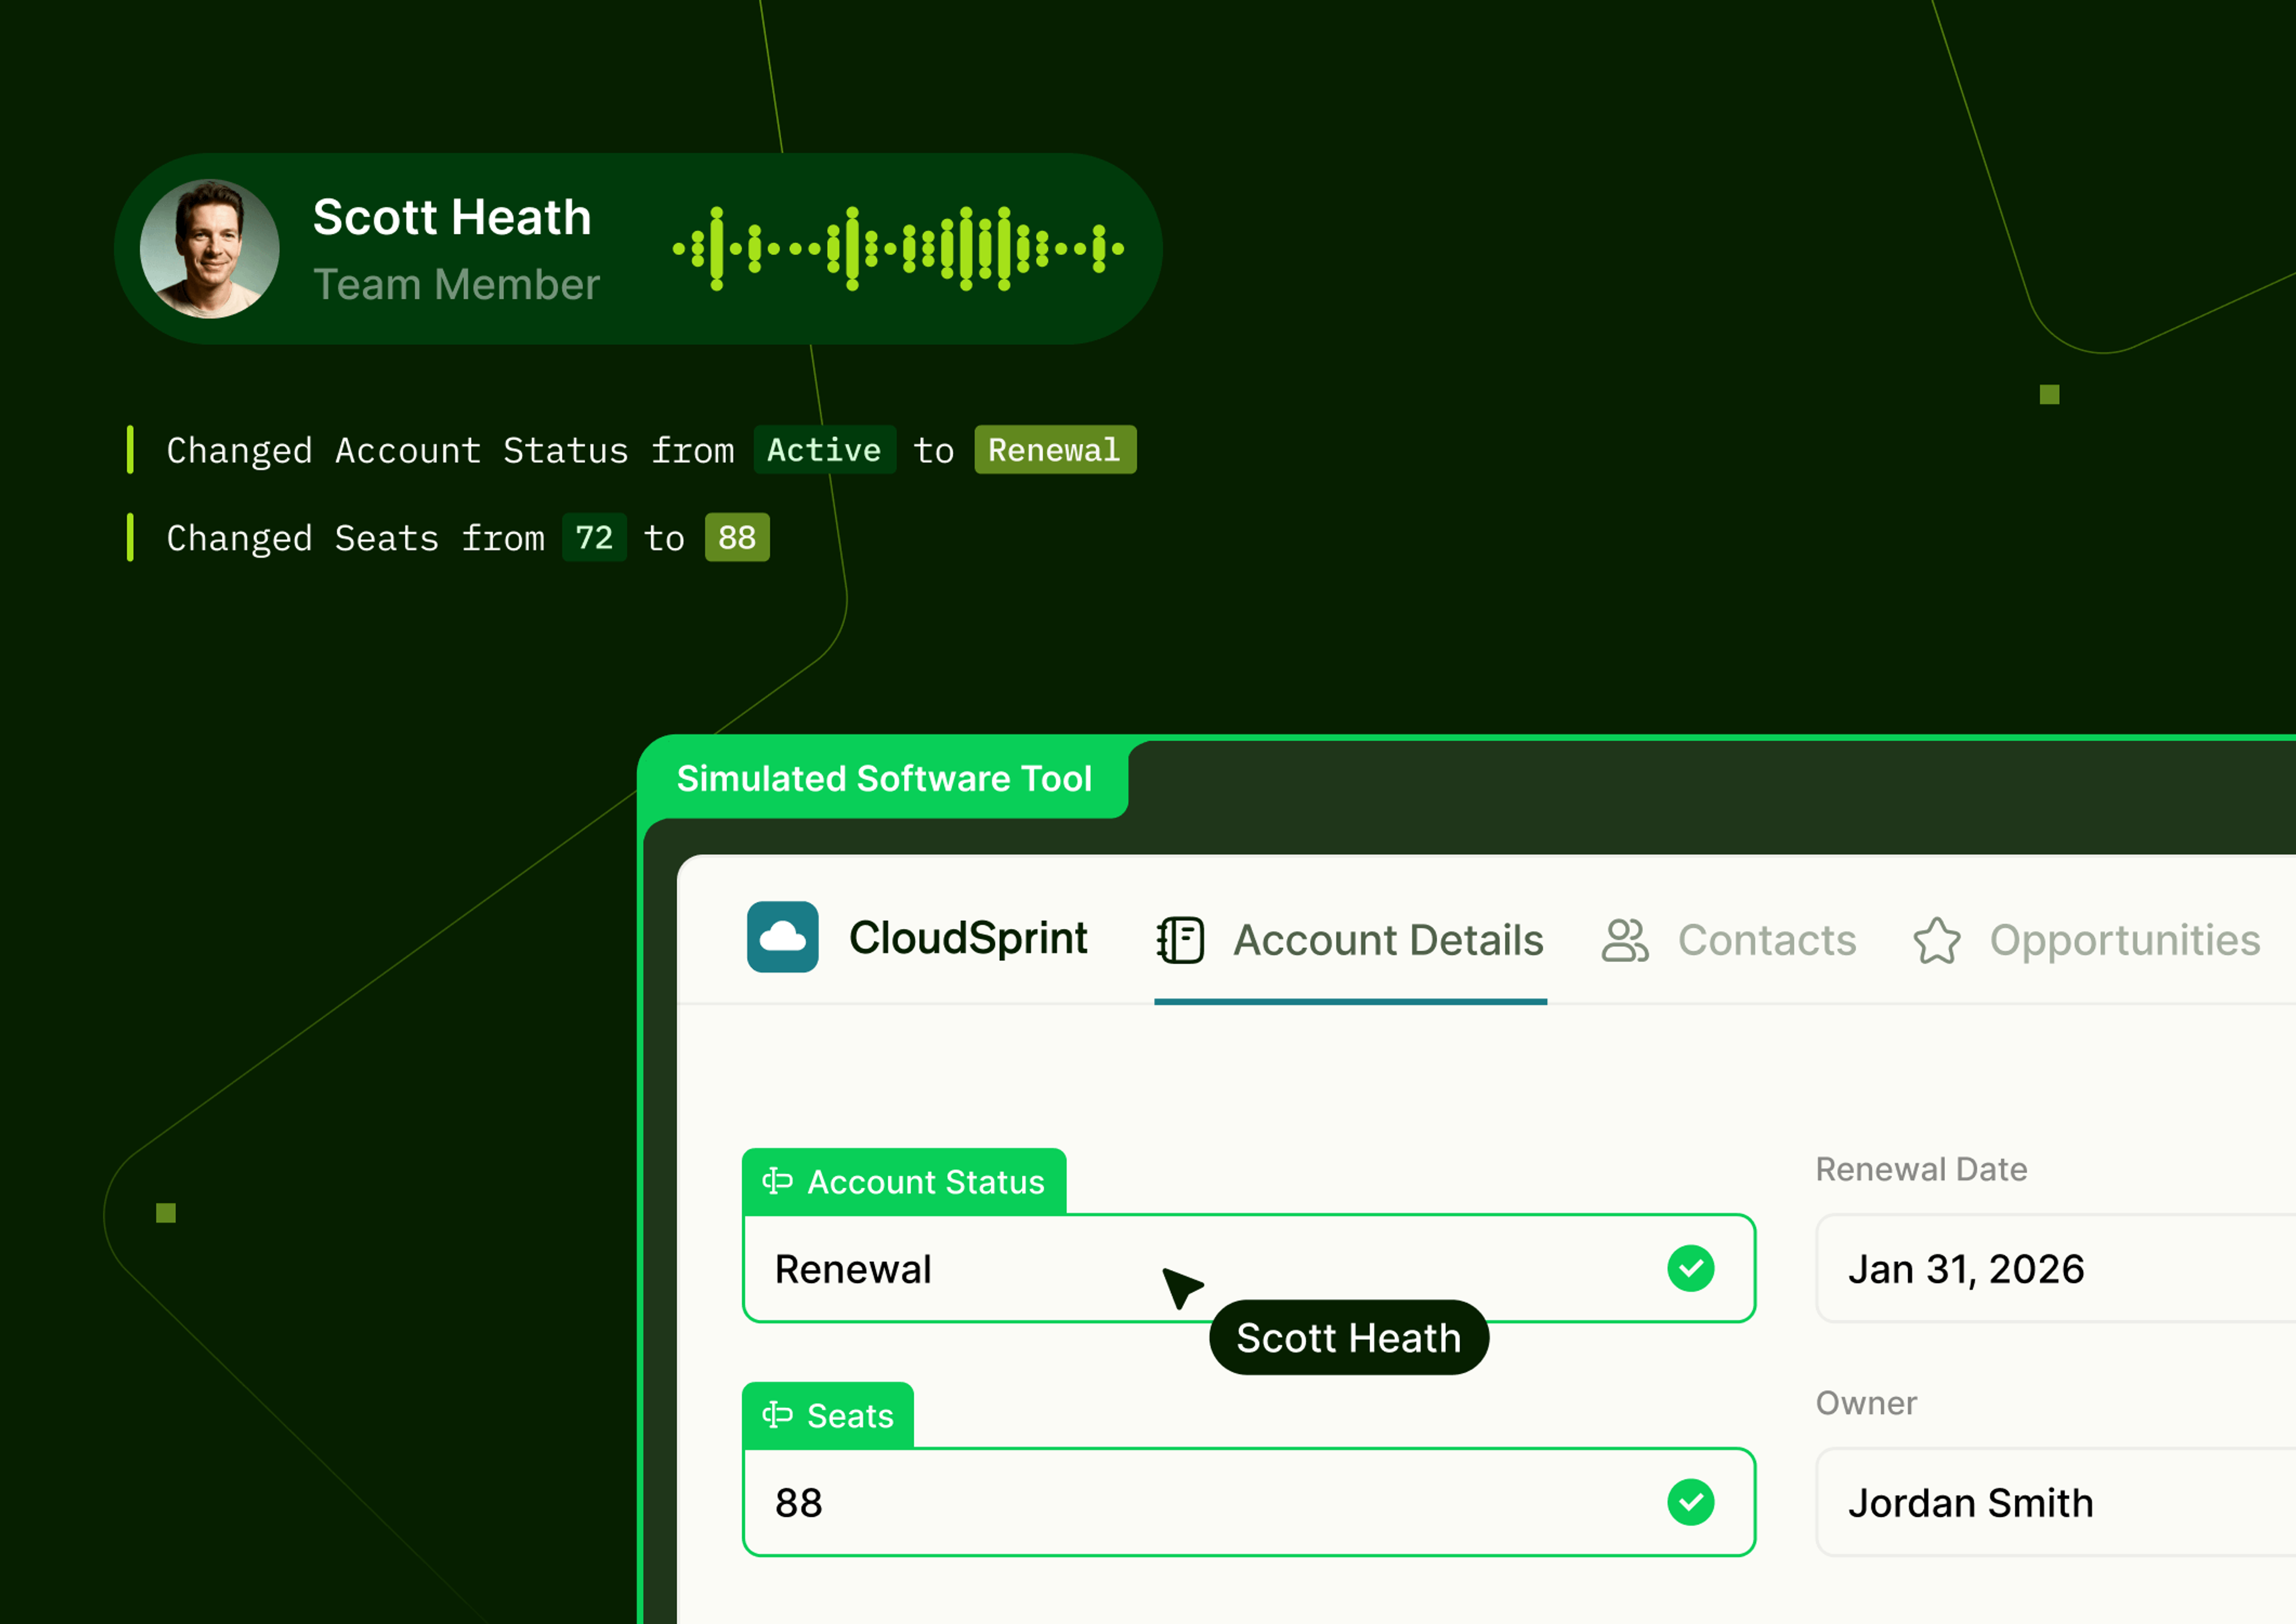Select the Account Details tab

coord(1387,940)
